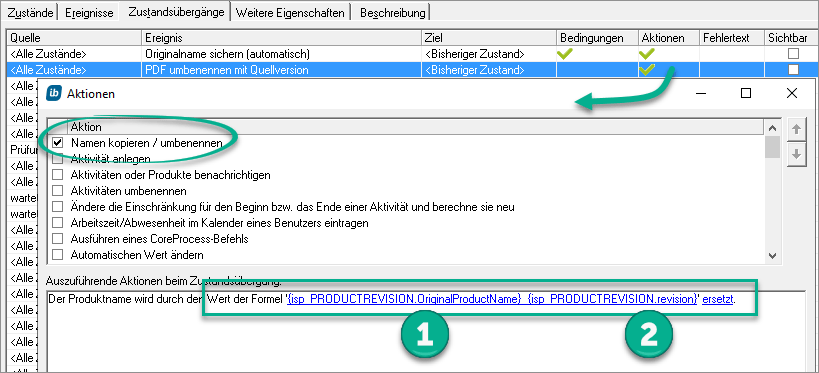The width and height of the screenshot is (819, 373).
Task: Click '<Alle Zustände>' in the first table row
Action: (48, 54)
